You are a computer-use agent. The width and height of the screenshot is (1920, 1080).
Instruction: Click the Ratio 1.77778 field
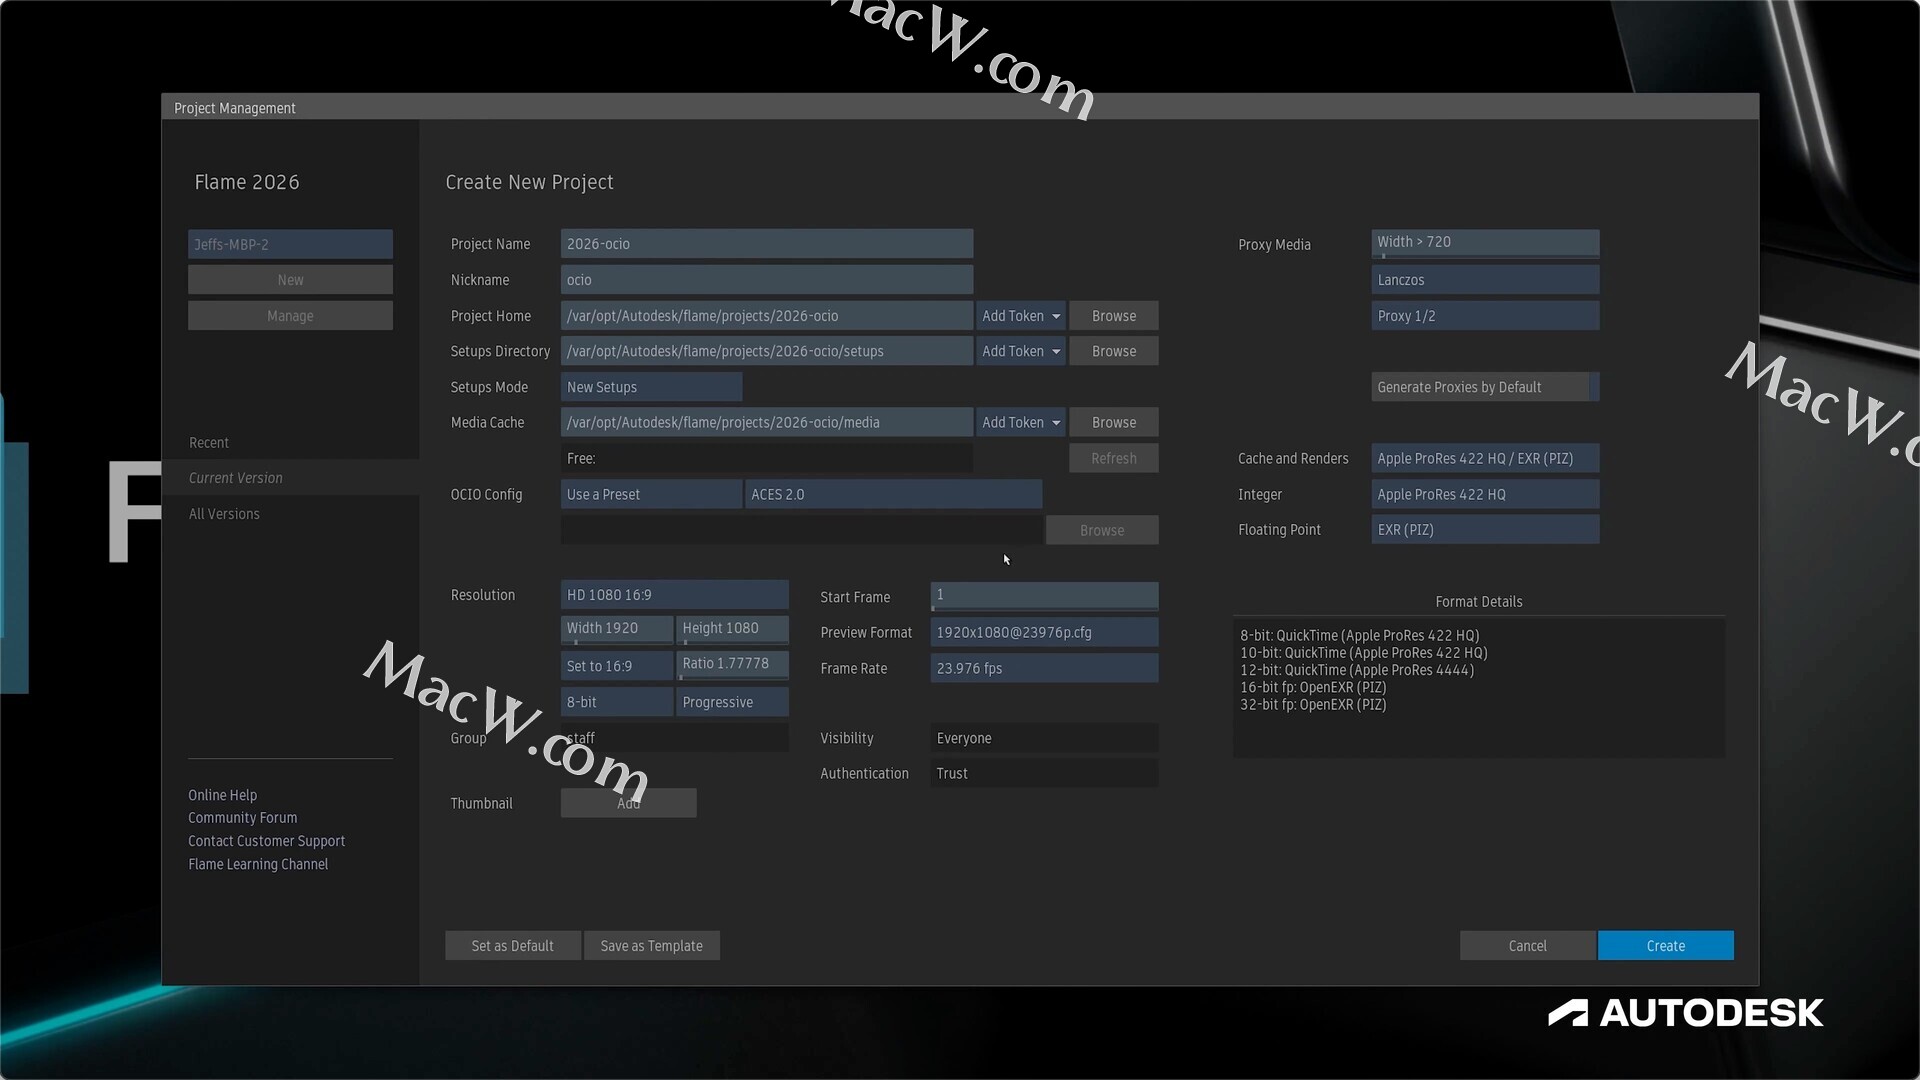[x=732, y=665]
